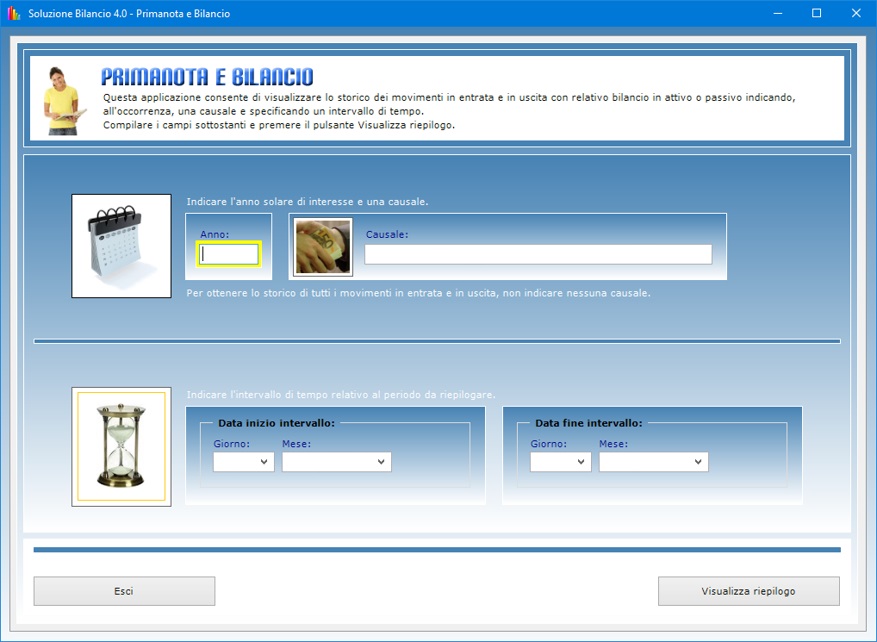Open the Giorno dropdown for Data inizio intervallo
The image size is (877, 642).
tap(243, 462)
